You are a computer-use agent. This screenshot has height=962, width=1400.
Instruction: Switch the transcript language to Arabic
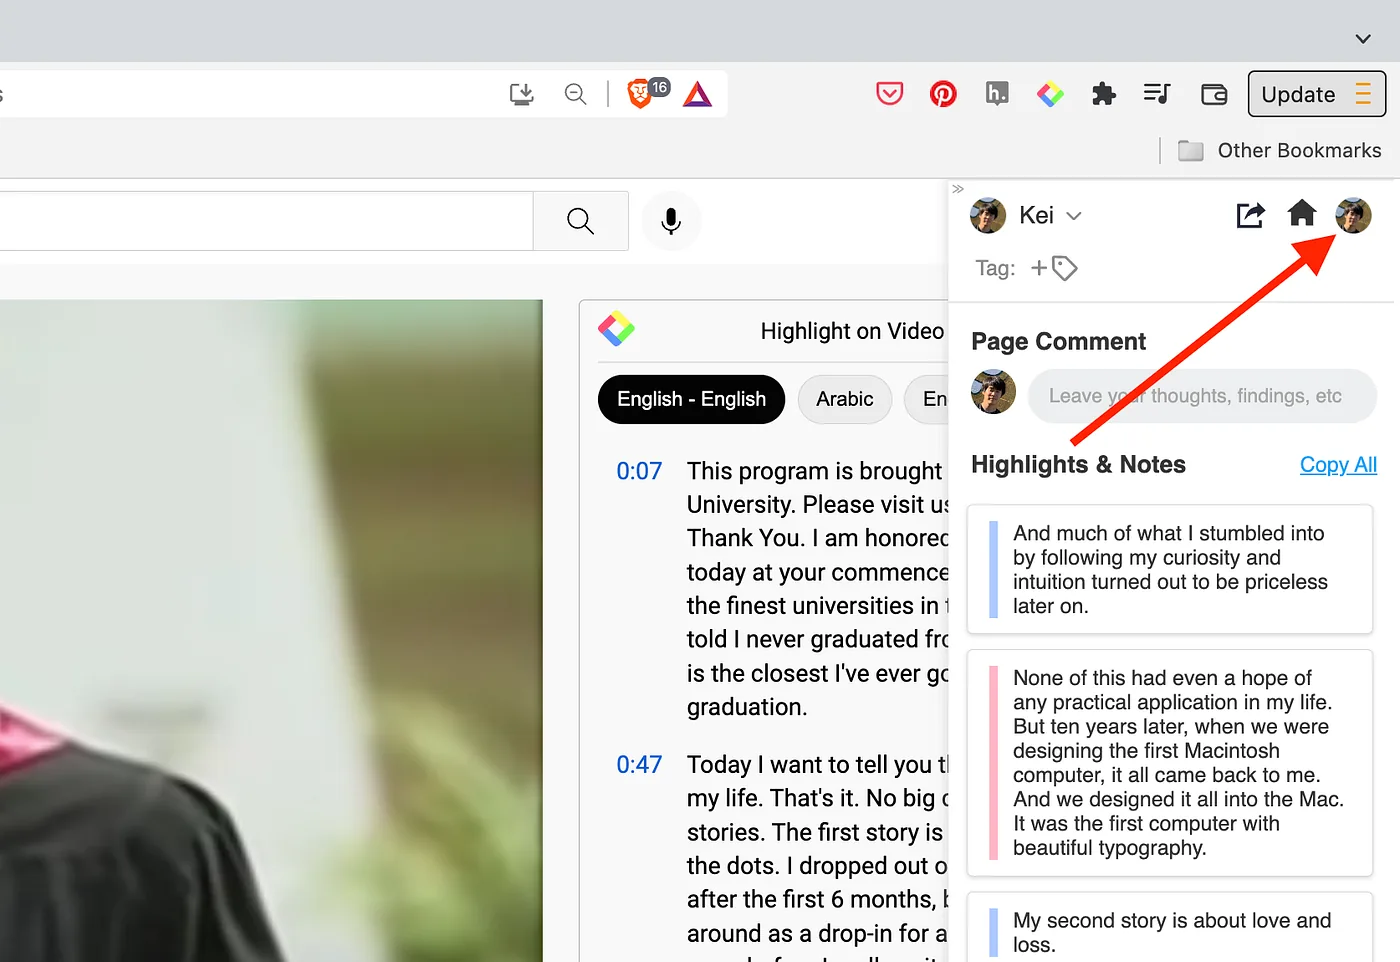point(844,399)
